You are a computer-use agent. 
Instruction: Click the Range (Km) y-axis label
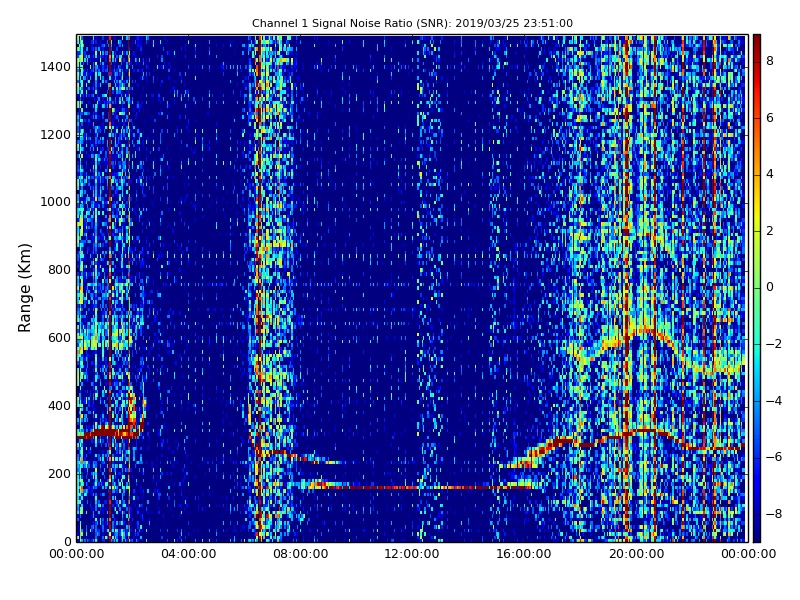click(24, 288)
